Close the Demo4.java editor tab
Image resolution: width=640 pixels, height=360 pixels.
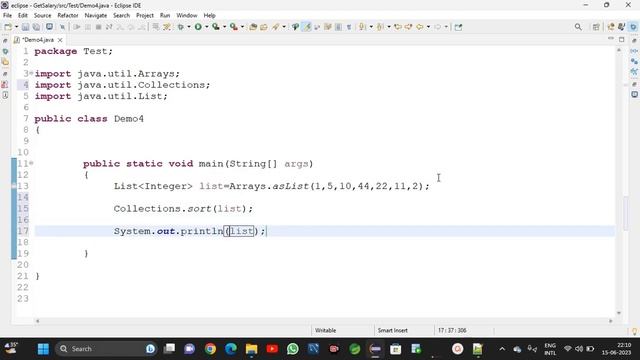[x=60, y=40]
